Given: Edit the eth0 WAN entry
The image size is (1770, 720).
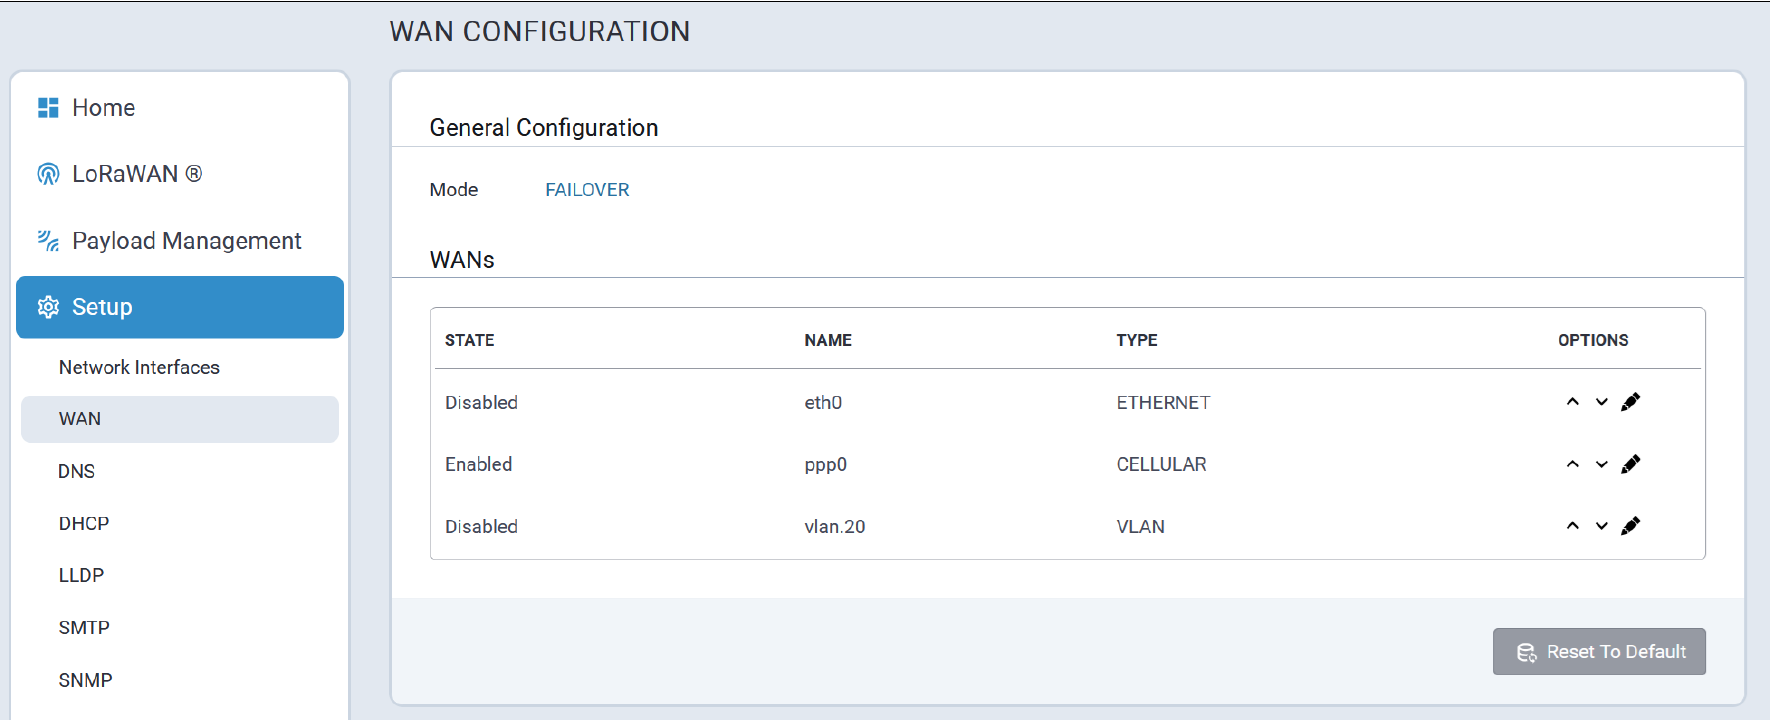Looking at the screenshot, I should (1631, 402).
